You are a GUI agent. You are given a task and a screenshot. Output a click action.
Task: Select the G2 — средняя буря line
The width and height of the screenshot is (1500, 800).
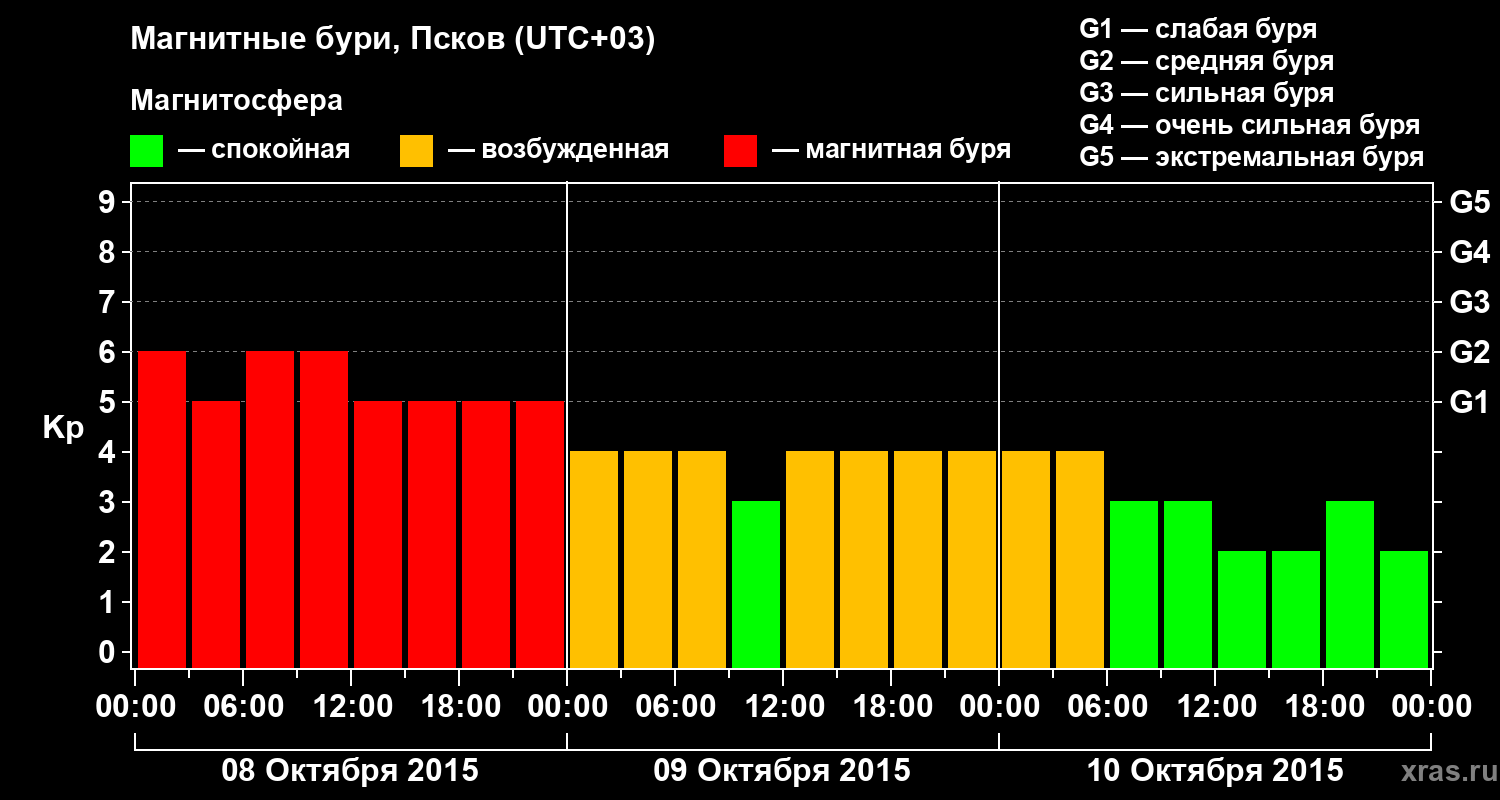1207,61
